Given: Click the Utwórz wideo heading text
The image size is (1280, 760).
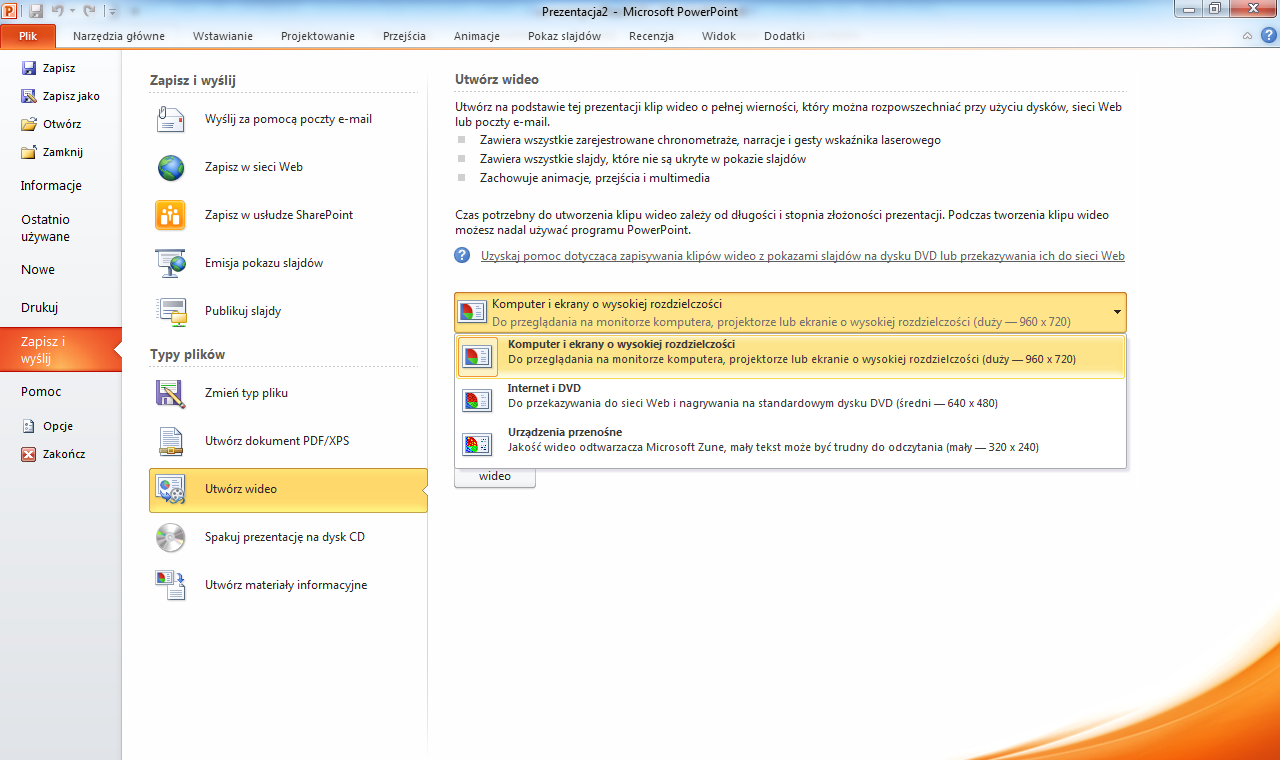Looking at the screenshot, I should [x=497, y=79].
